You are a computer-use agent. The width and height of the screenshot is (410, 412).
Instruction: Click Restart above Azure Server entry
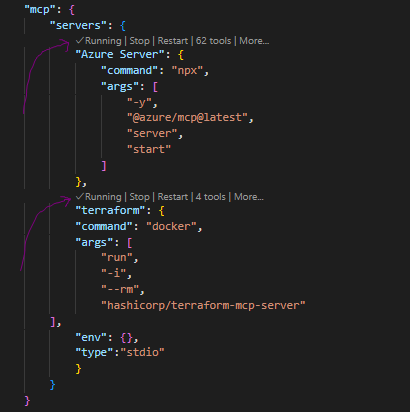point(173,41)
